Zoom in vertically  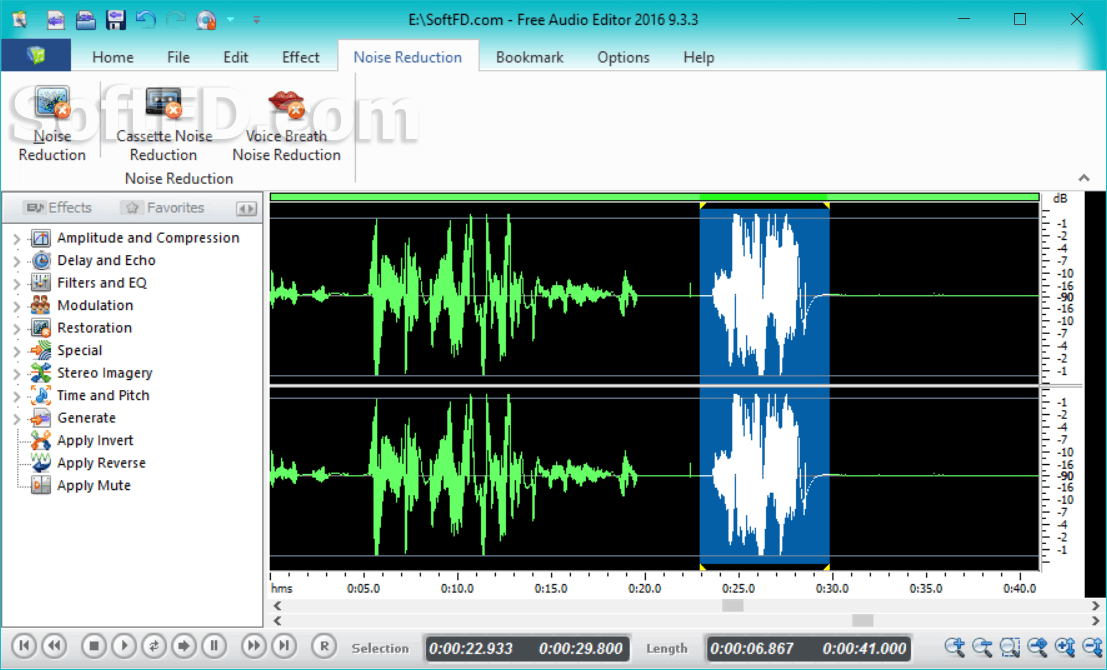(x=1065, y=646)
